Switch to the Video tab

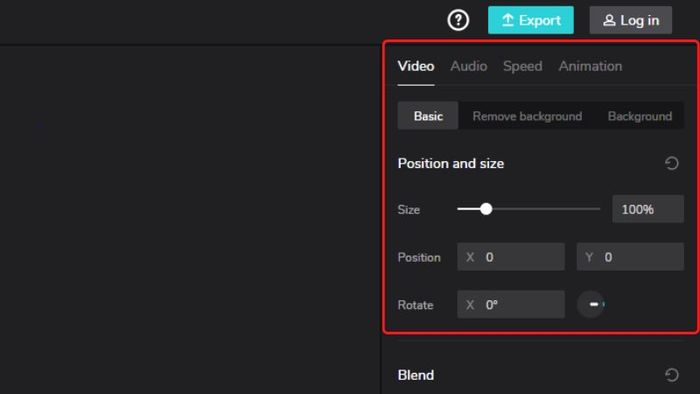[x=416, y=66]
